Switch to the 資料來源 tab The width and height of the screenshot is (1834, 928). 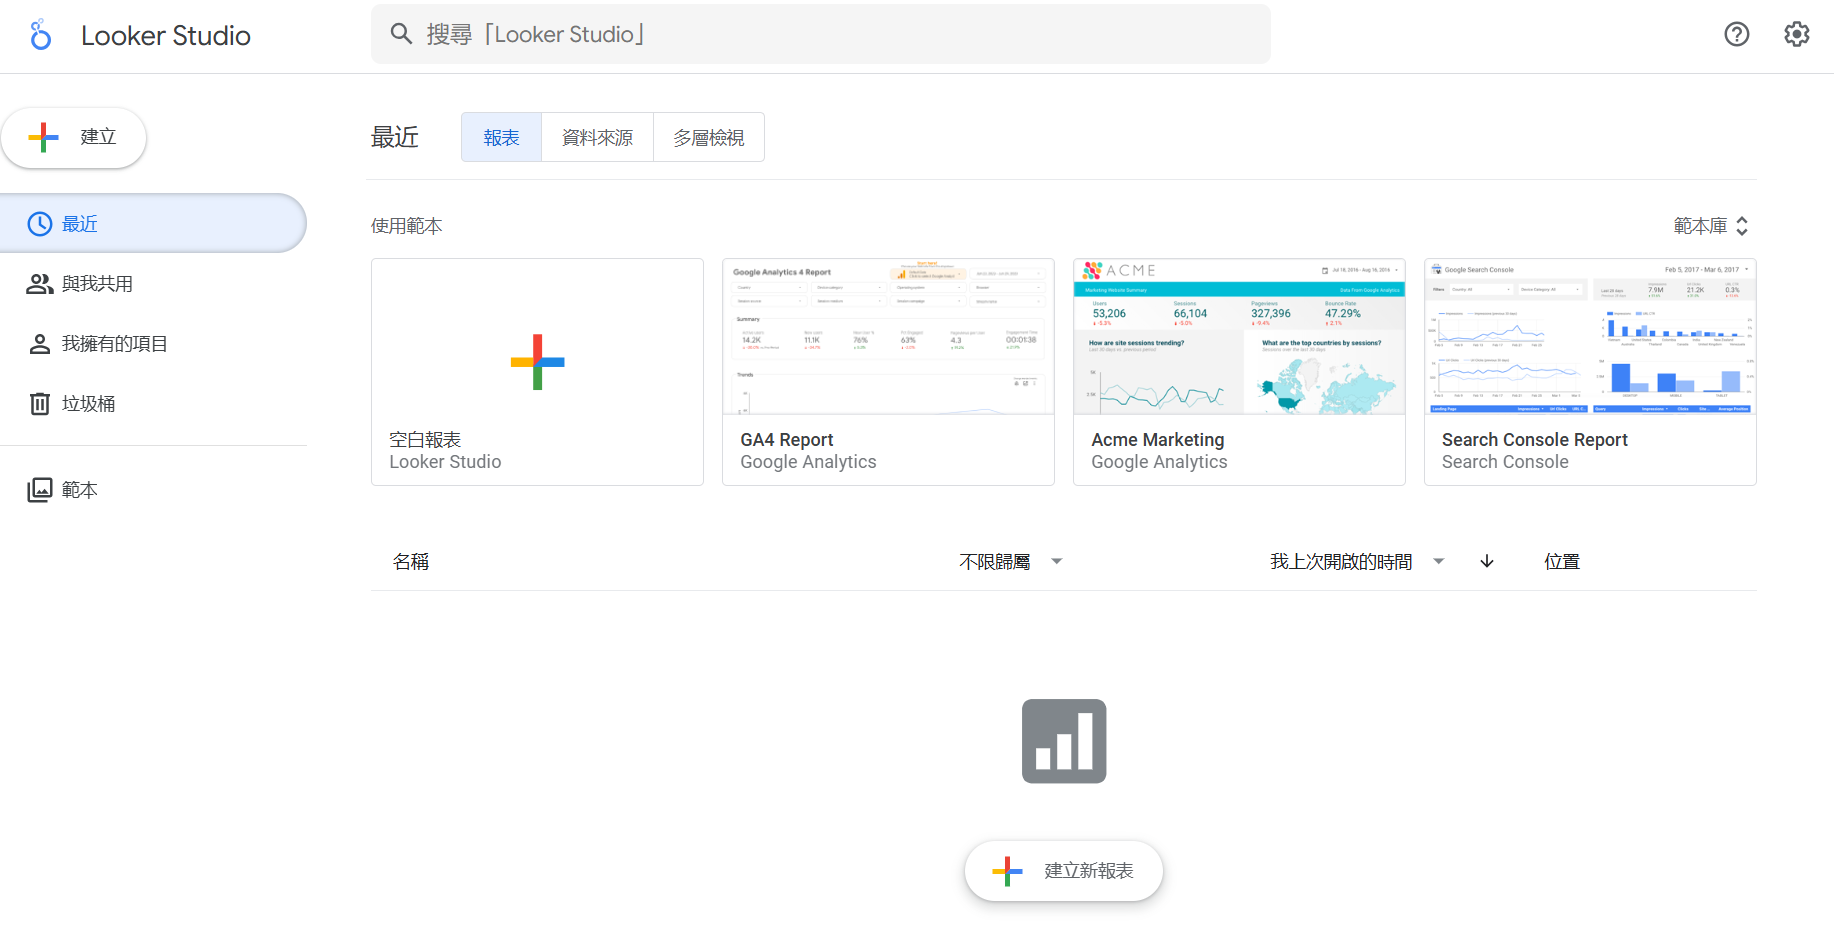(597, 138)
